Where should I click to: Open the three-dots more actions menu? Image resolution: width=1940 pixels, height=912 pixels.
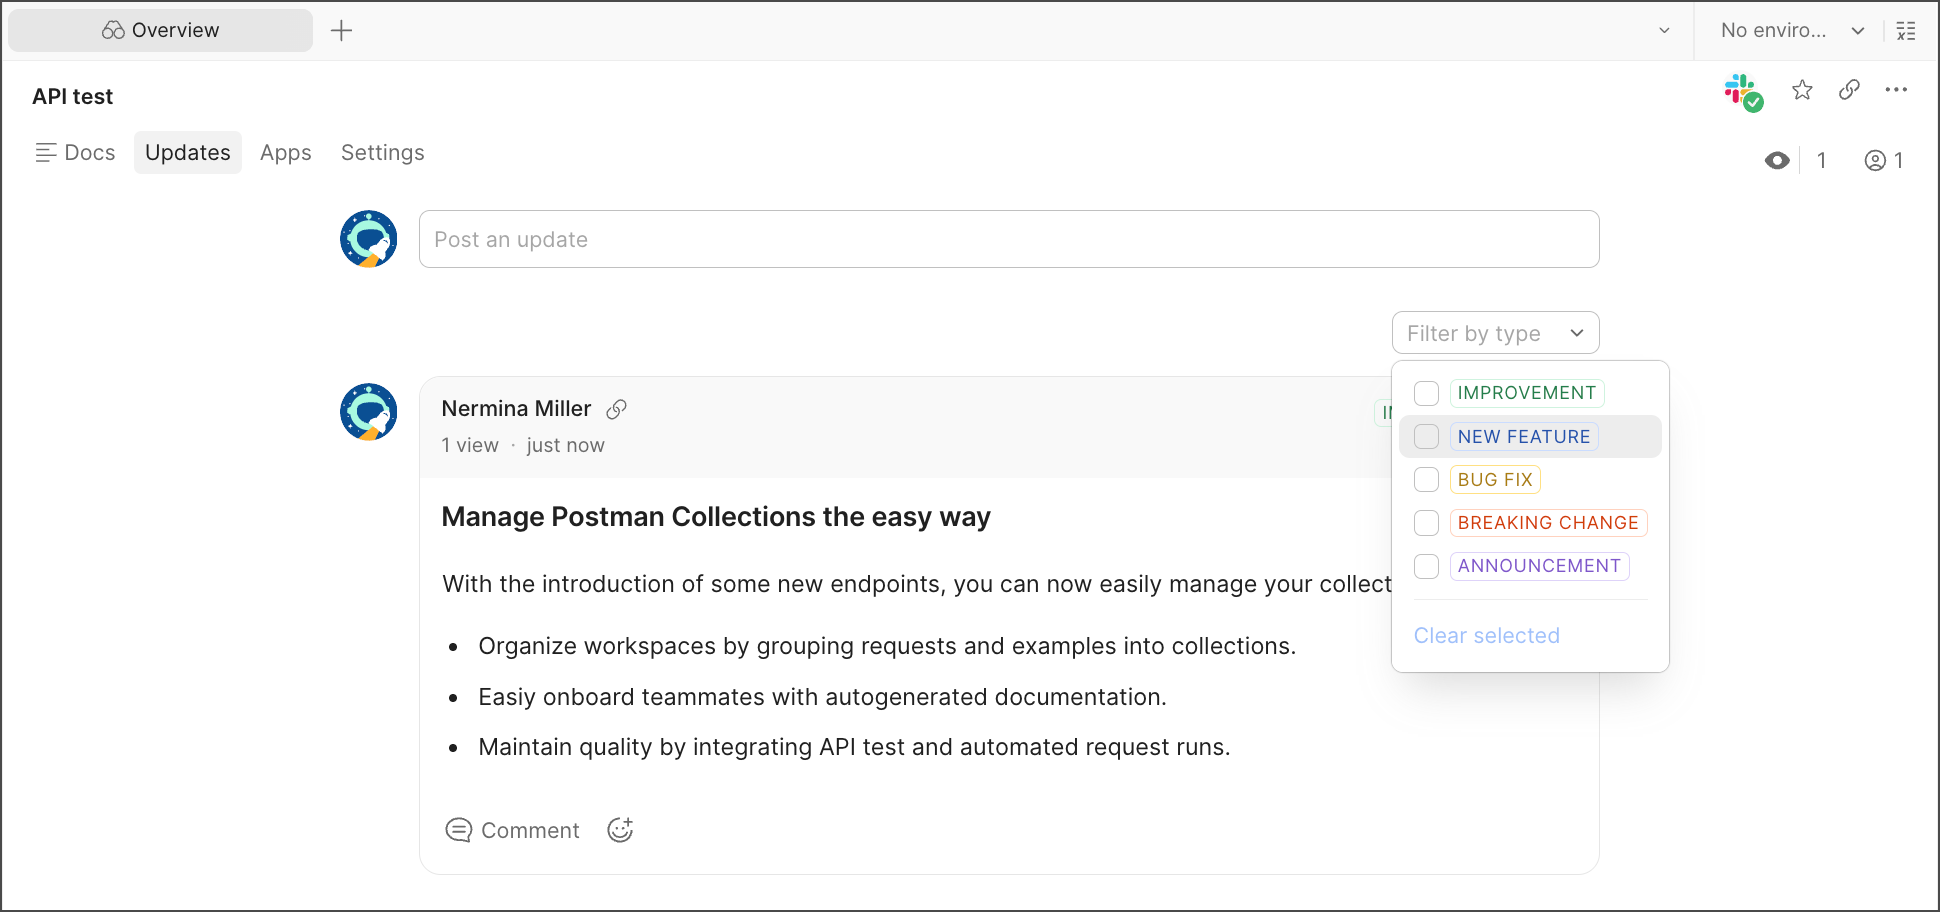[x=1896, y=90]
